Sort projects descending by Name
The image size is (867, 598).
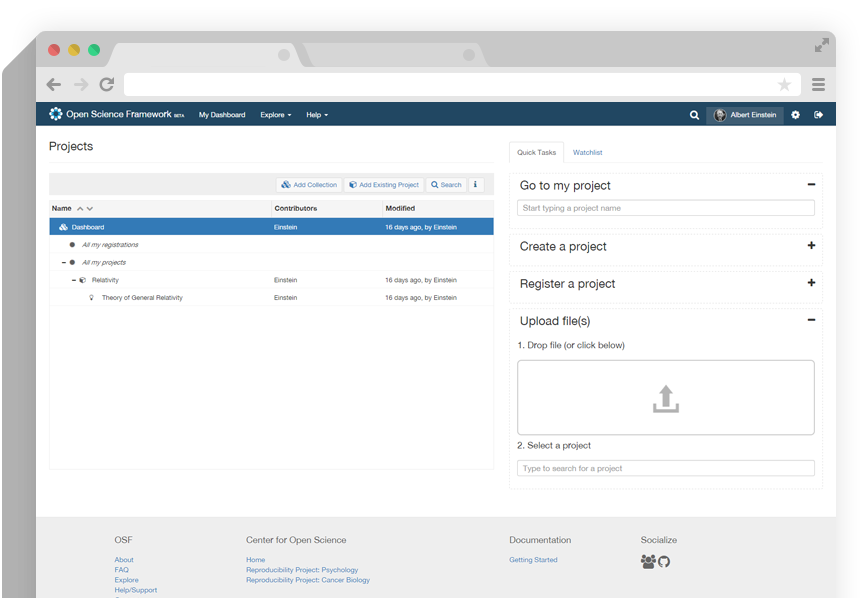click(x=89, y=208)
